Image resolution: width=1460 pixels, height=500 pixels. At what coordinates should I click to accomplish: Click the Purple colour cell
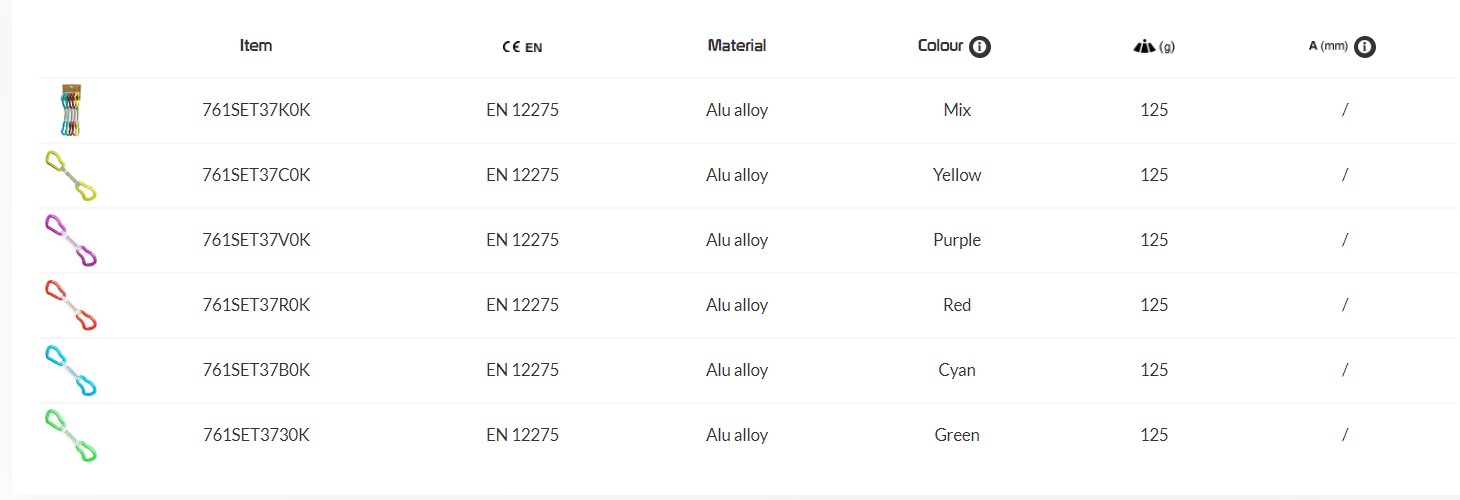point(957,240)
